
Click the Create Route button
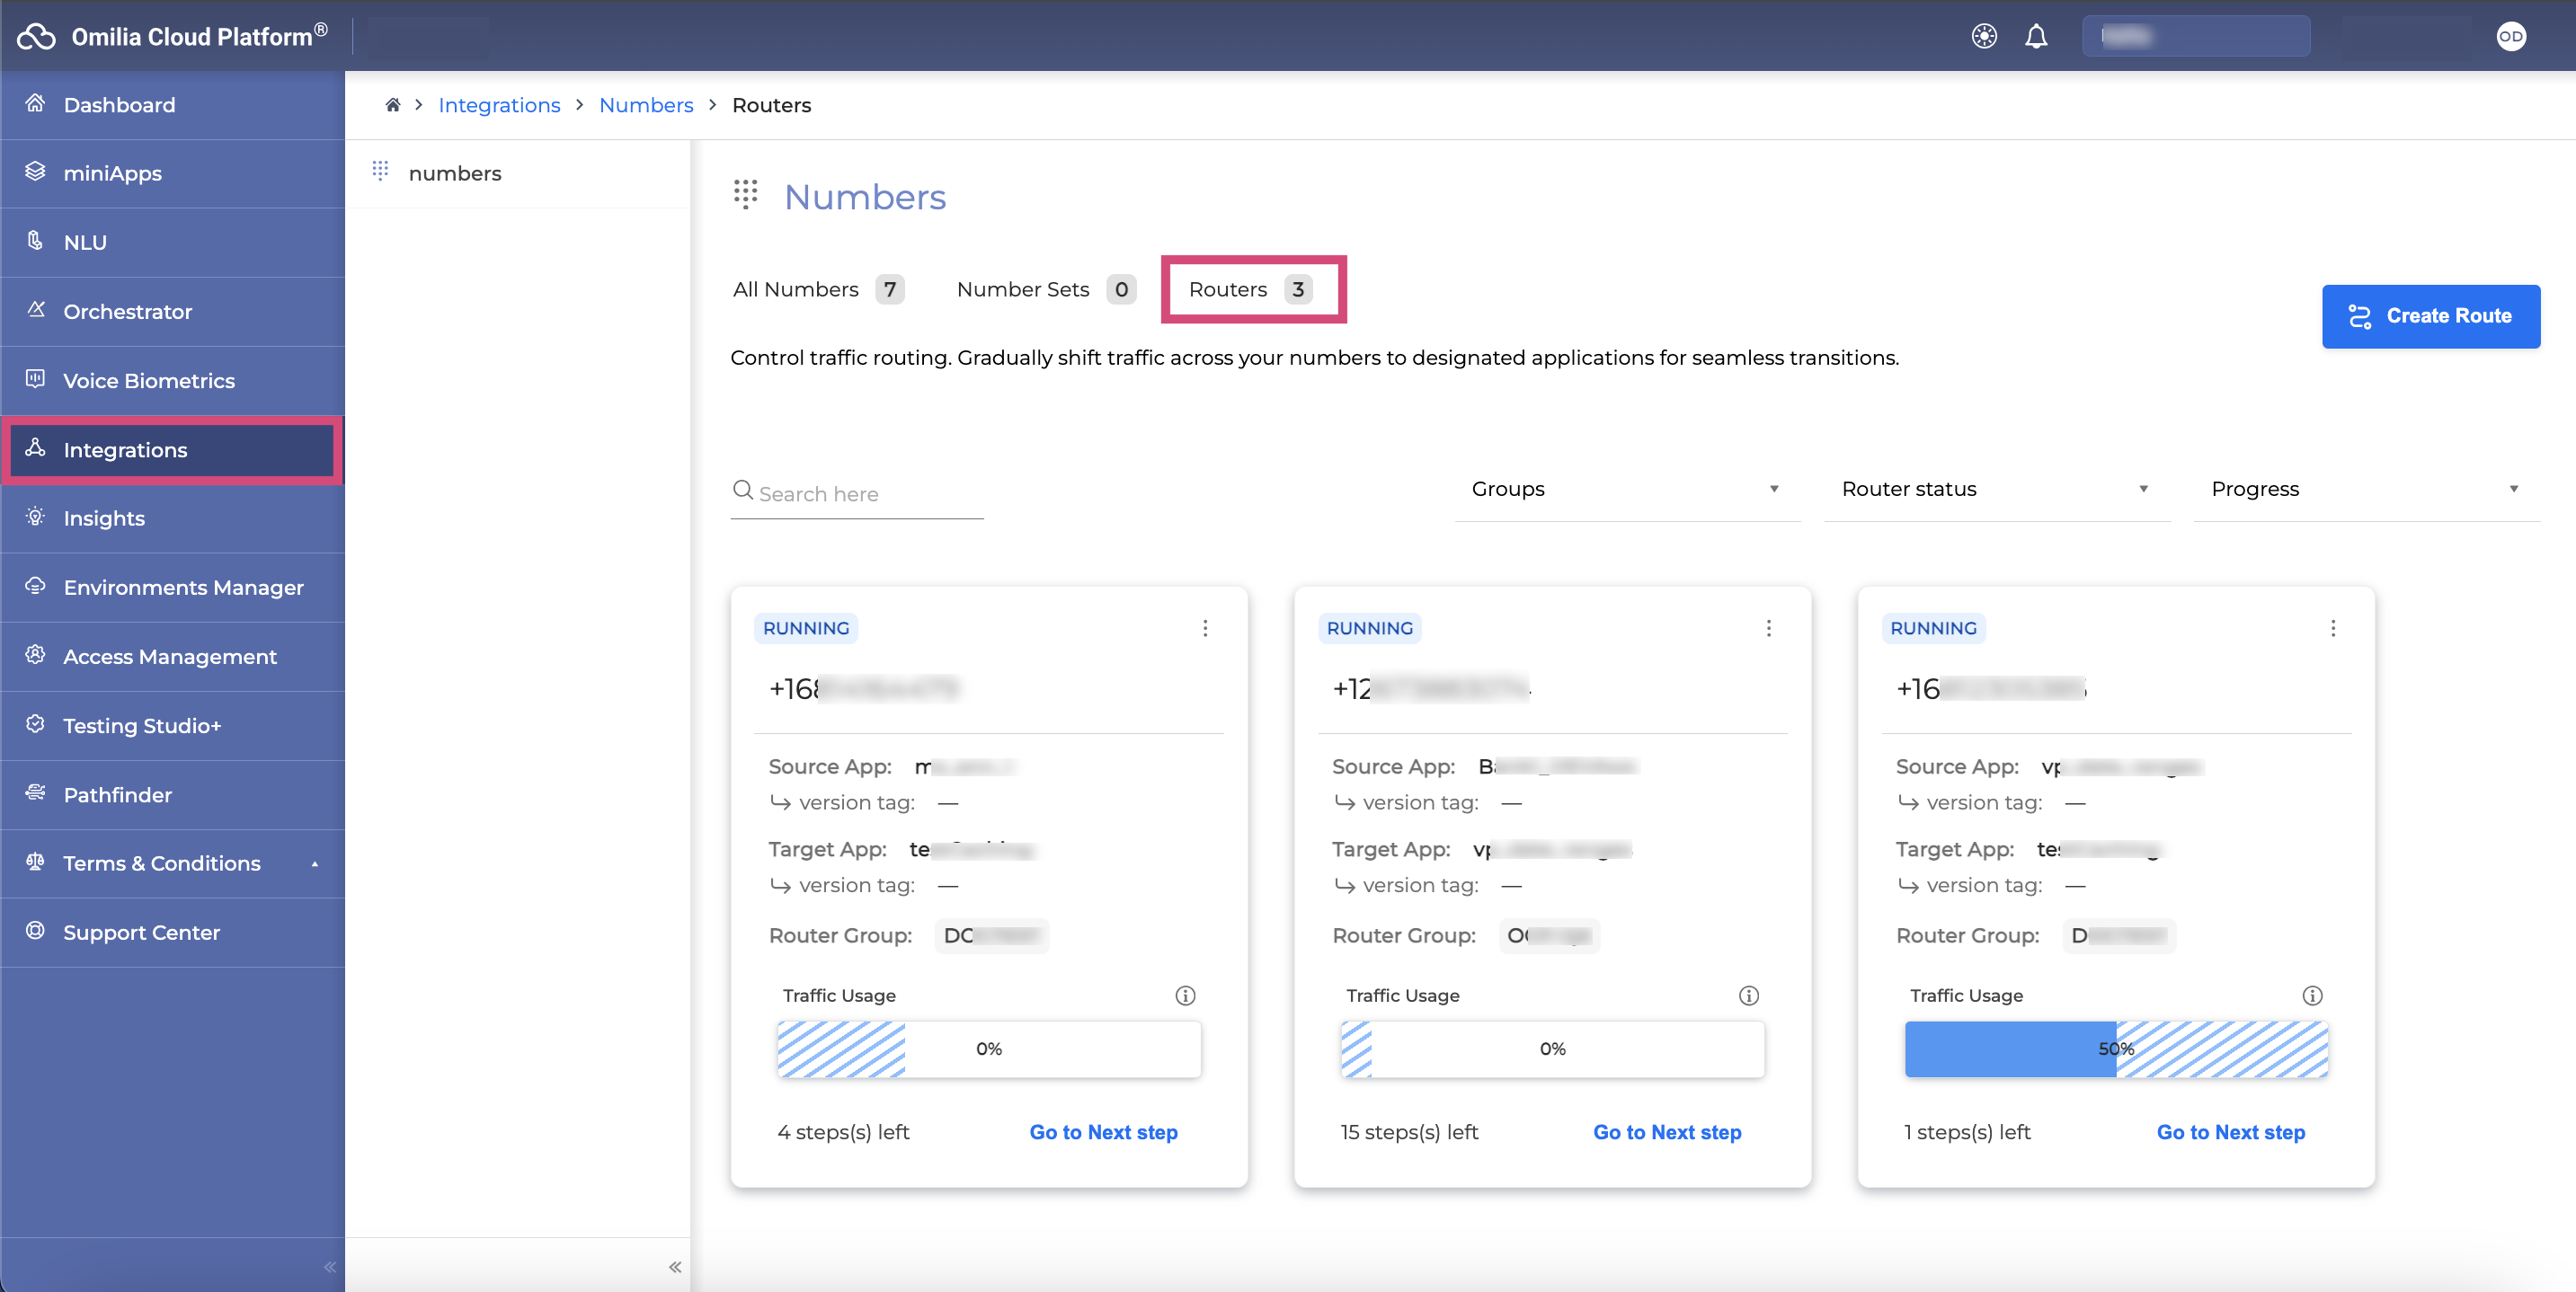click(x=2430, y=316)
